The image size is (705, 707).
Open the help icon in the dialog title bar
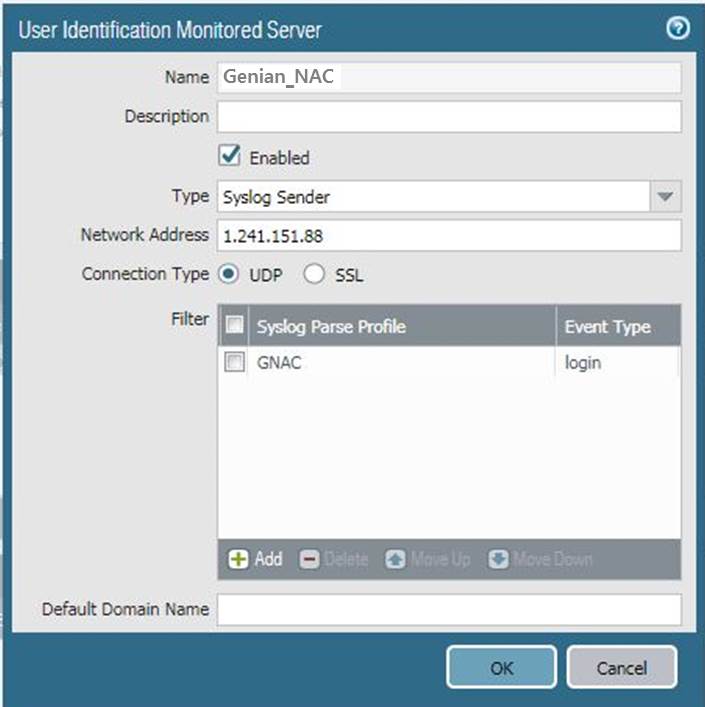[677, 29]
